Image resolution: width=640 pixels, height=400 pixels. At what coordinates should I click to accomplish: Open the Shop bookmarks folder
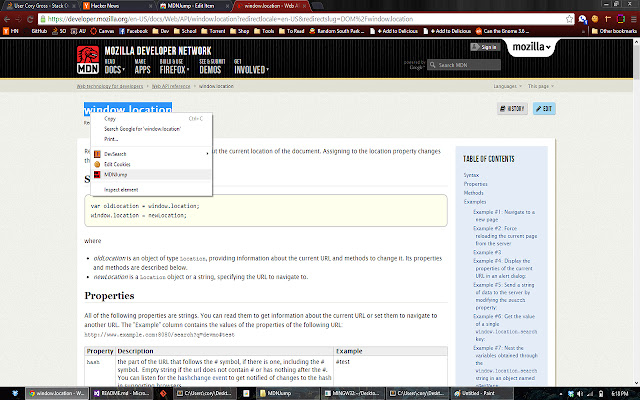pos(240,31)
